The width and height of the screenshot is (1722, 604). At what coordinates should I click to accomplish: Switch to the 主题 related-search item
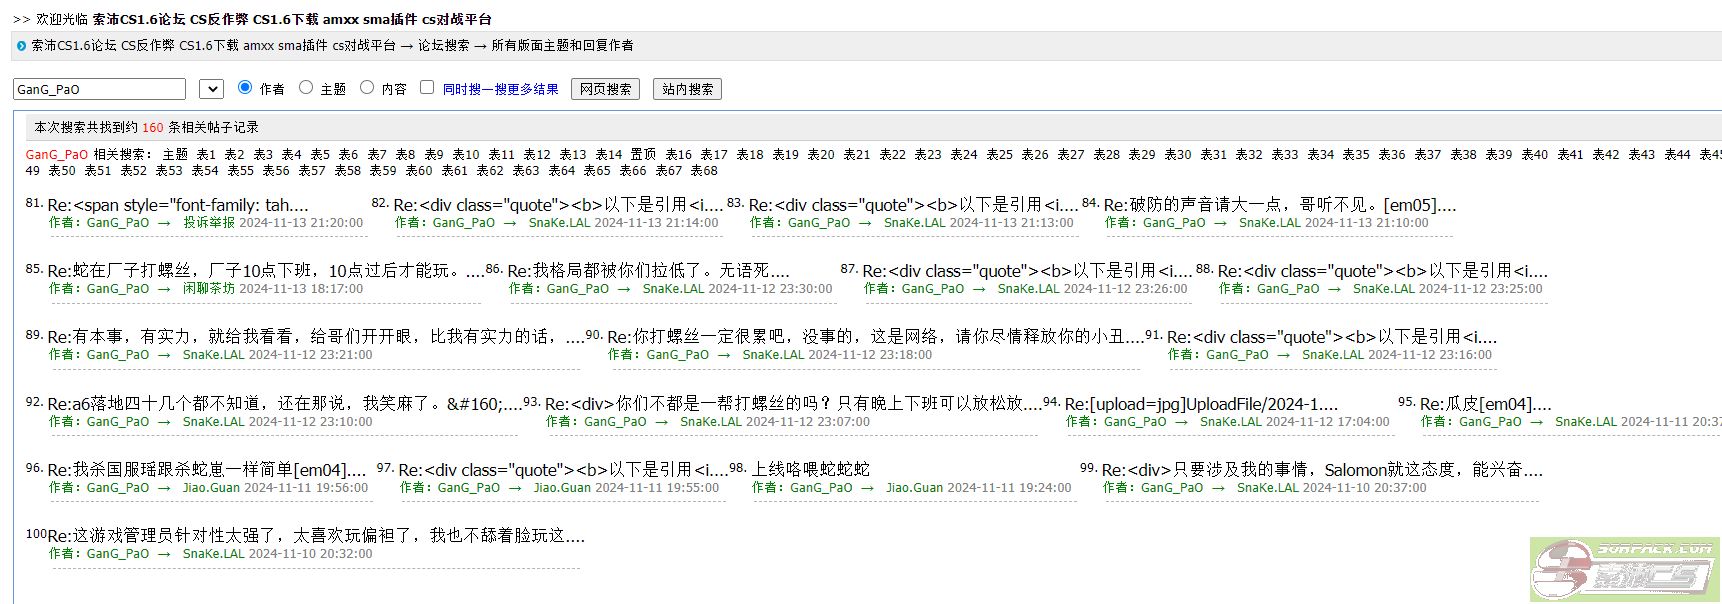pyautogui.click(x=175, y=154)
